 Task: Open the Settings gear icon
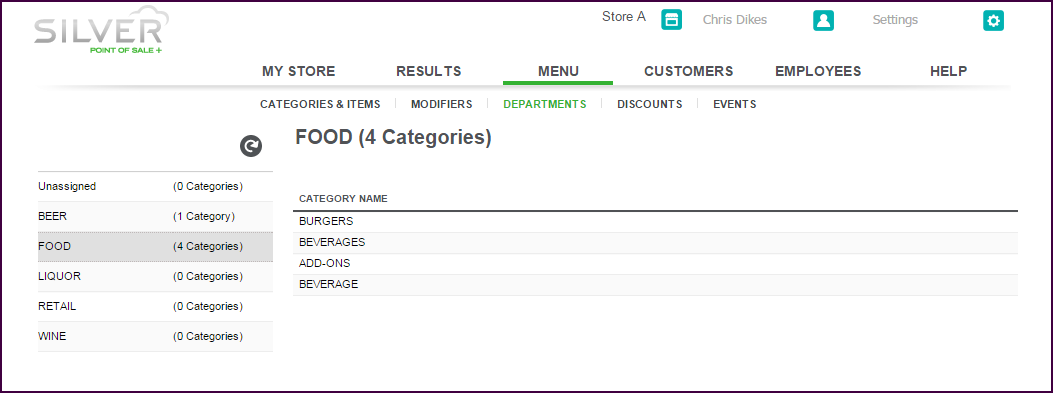[x=993, y=20]
